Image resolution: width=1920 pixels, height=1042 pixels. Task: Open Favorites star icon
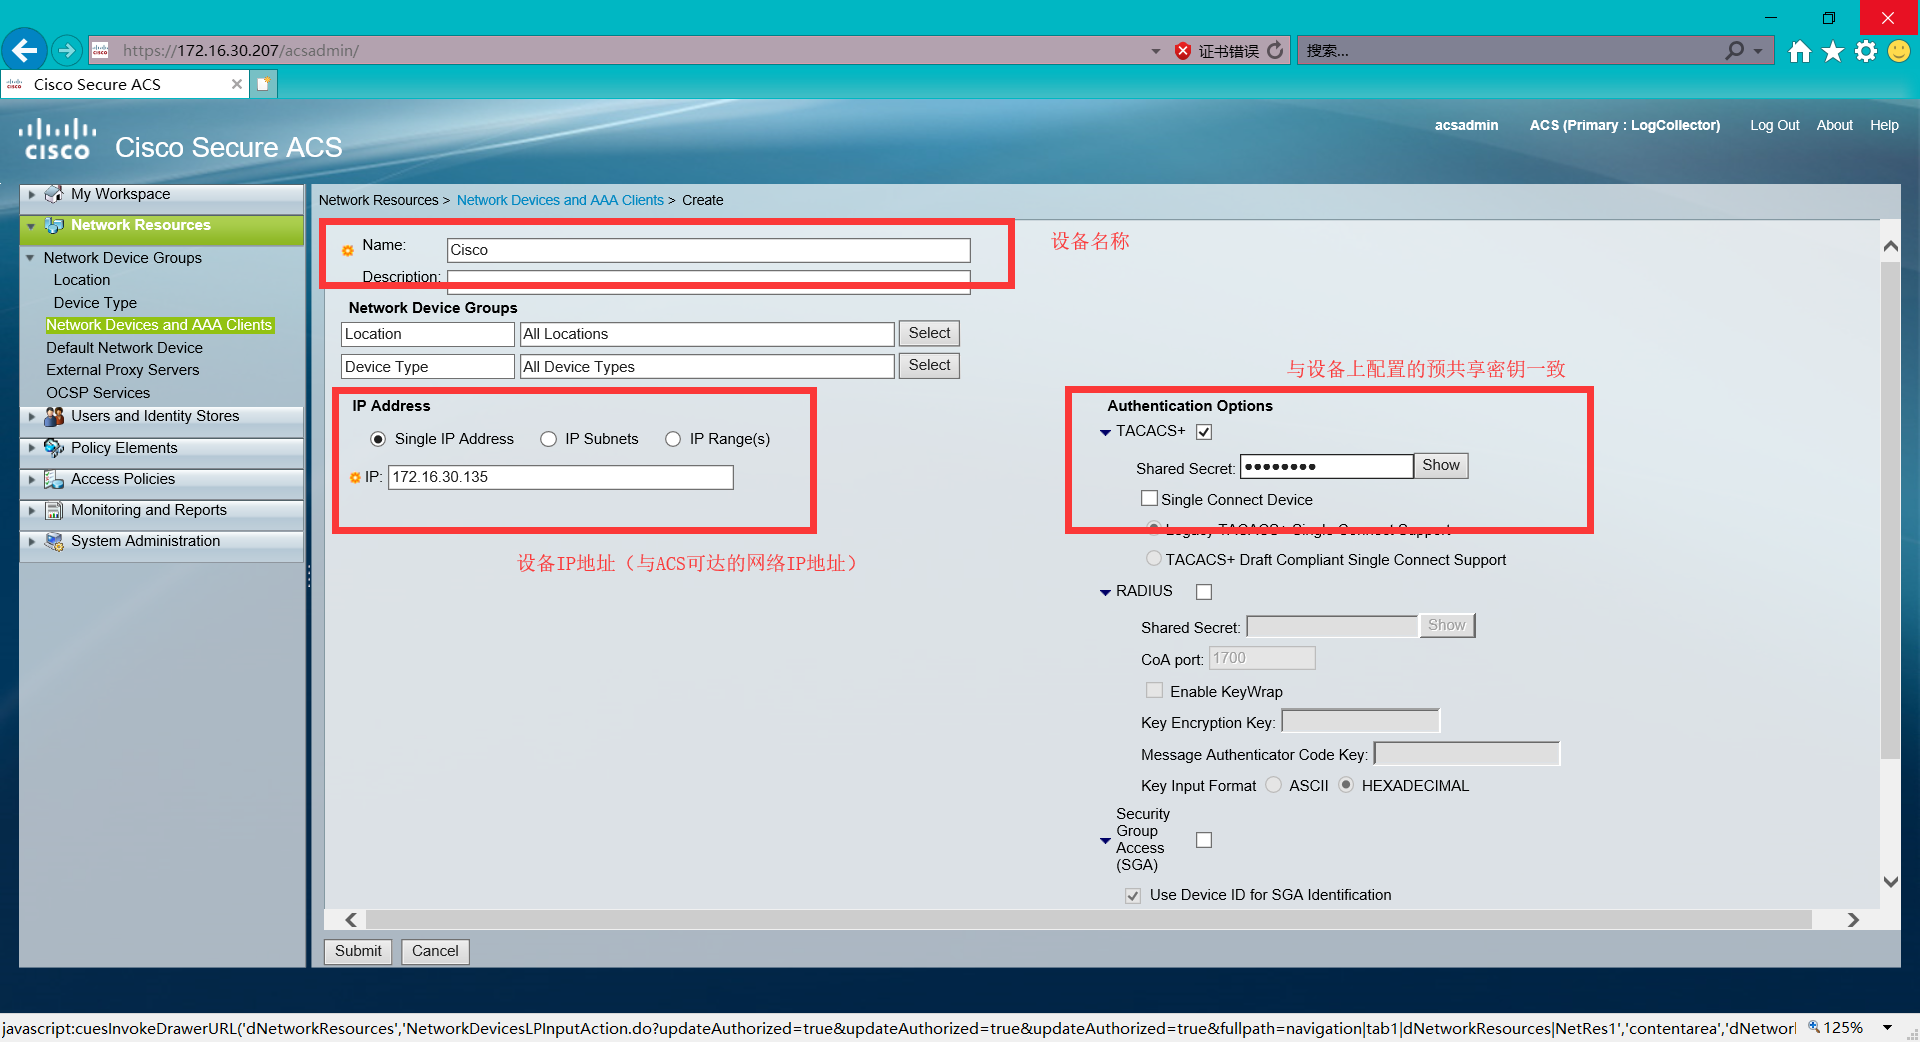coord(1833,51)
